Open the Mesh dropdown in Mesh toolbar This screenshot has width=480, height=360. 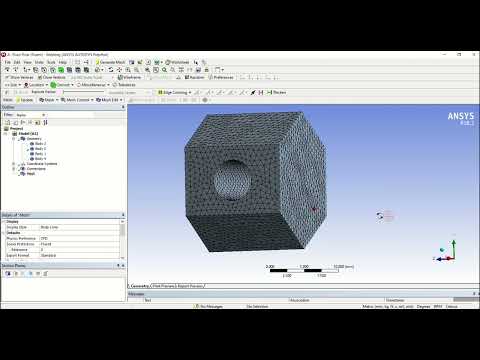(49, 100)
